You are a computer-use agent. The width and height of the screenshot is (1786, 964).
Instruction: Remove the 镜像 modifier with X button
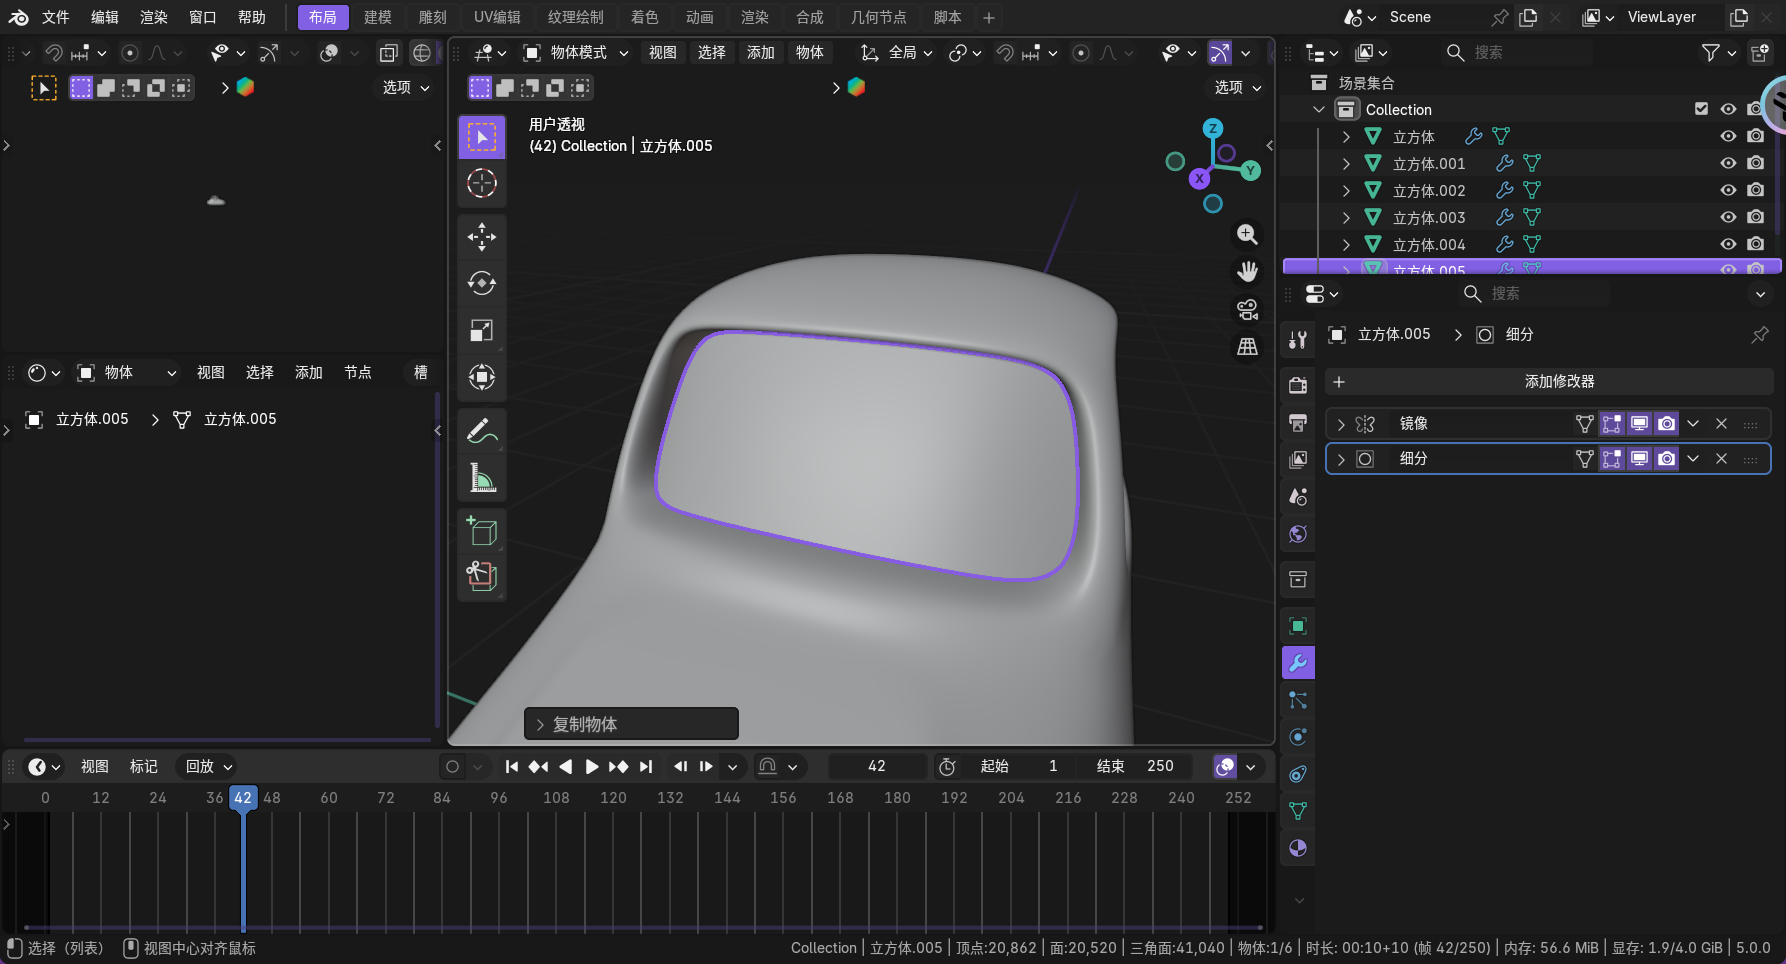tap(1721, 424)
